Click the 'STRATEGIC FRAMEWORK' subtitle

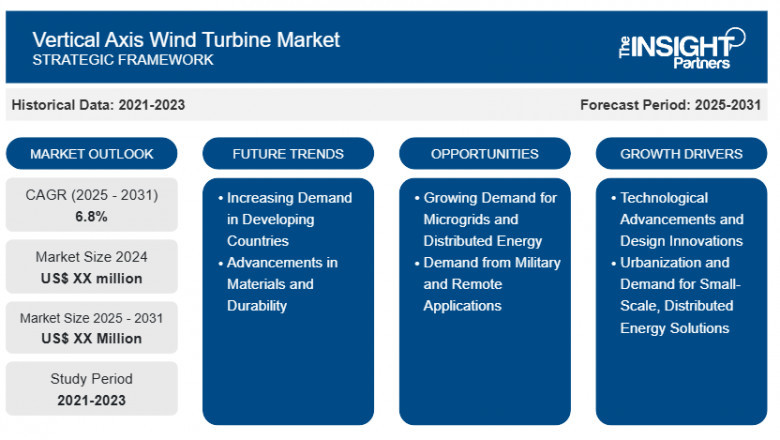[x=123, y=60]
